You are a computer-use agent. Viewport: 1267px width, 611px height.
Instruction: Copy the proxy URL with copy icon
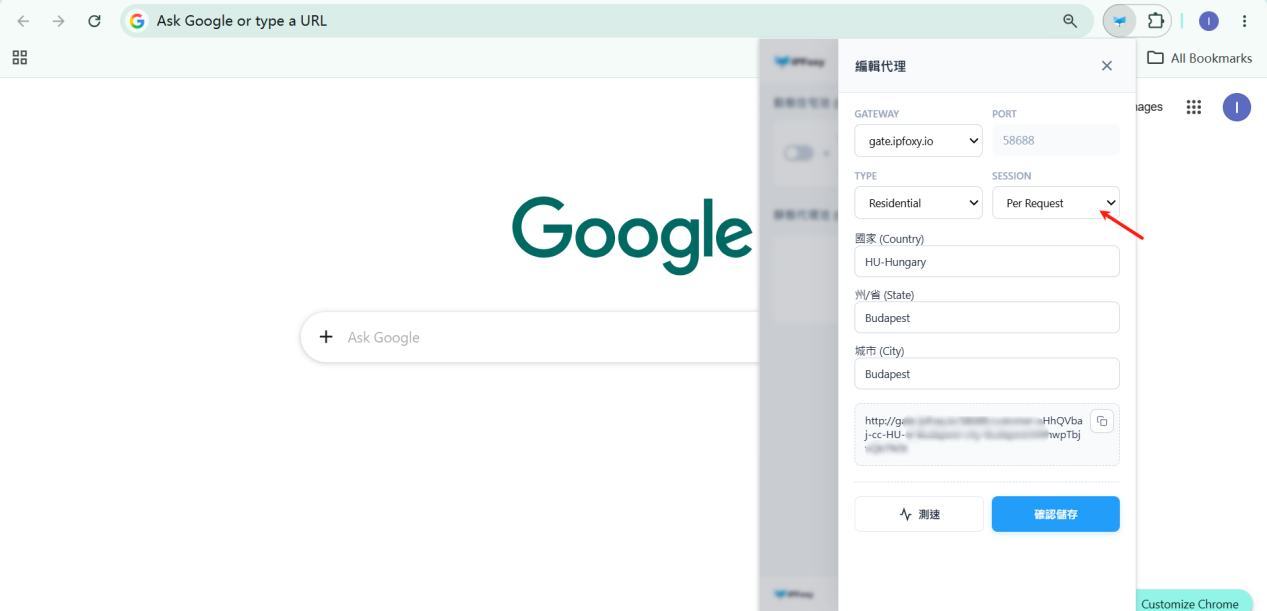click(1102, 421)
